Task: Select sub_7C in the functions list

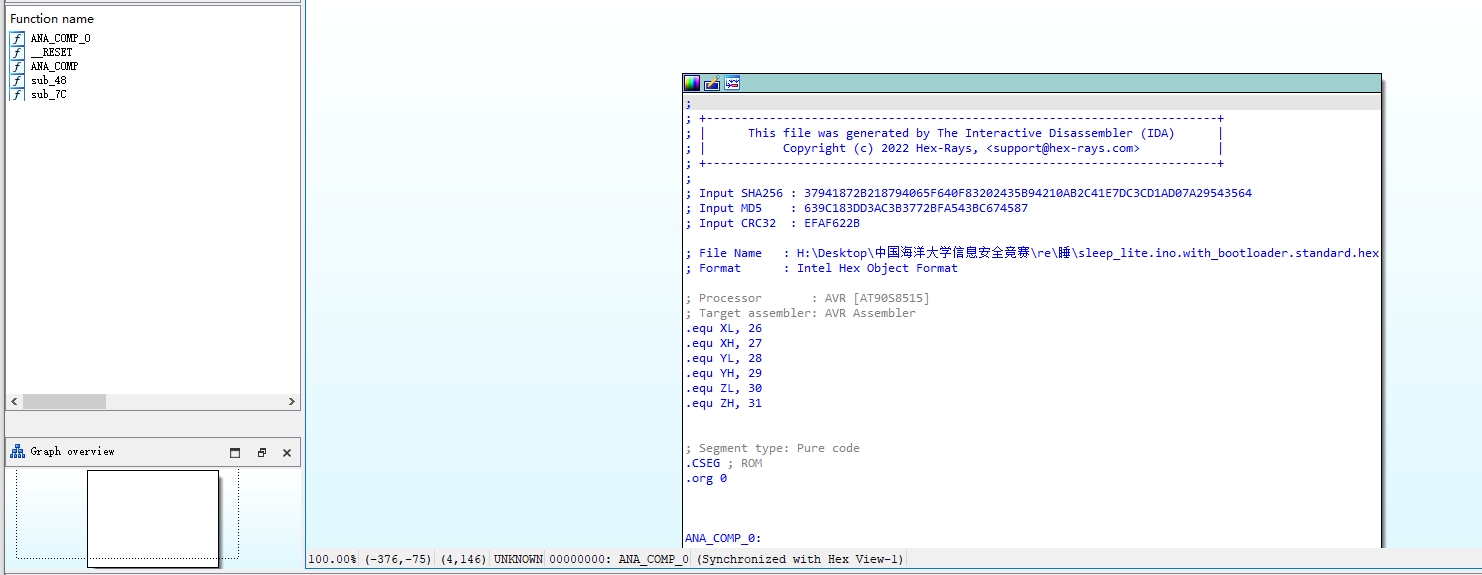Action: 48,94
